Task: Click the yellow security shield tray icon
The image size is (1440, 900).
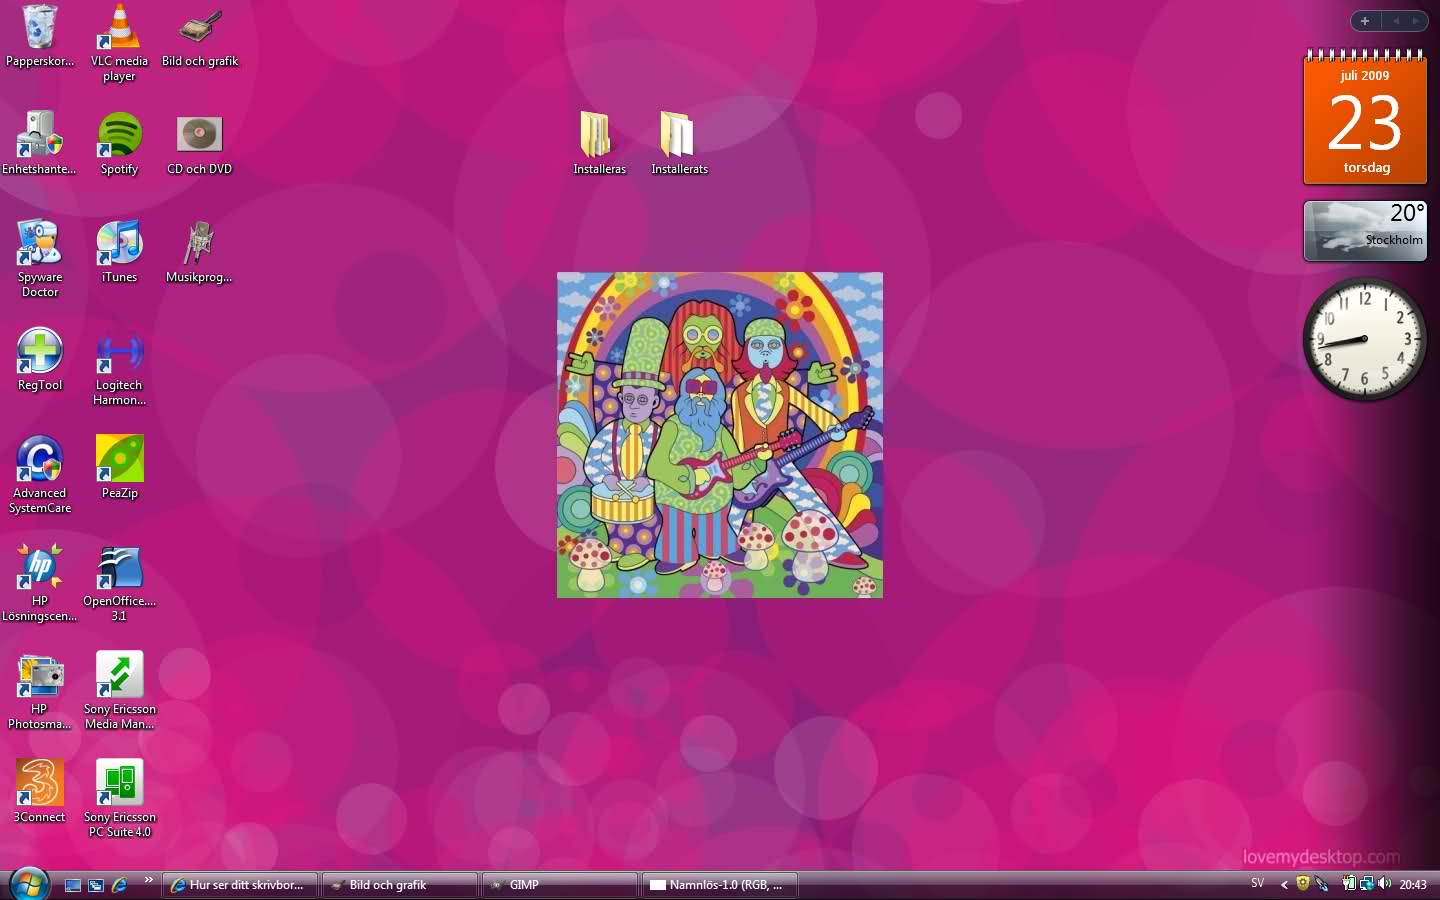Action: pos(1303,884)
